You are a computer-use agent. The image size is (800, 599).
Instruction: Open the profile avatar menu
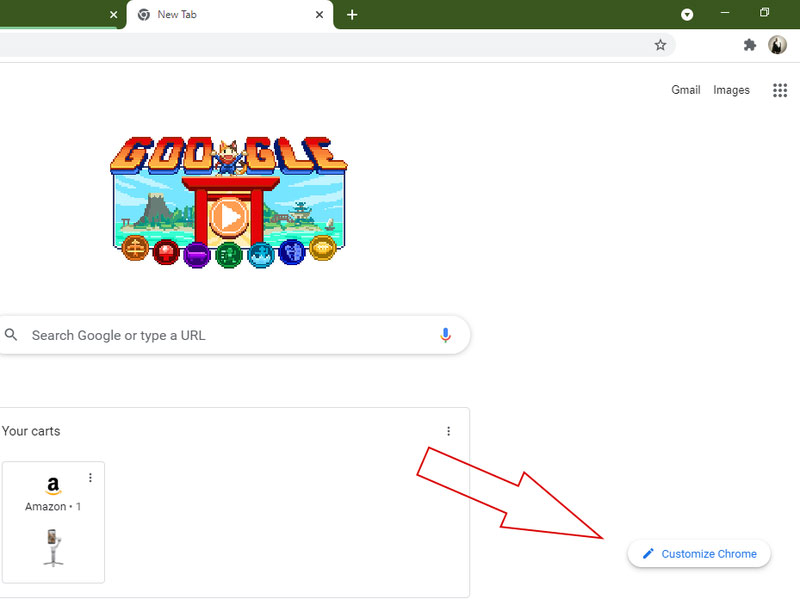coord(777,45)
